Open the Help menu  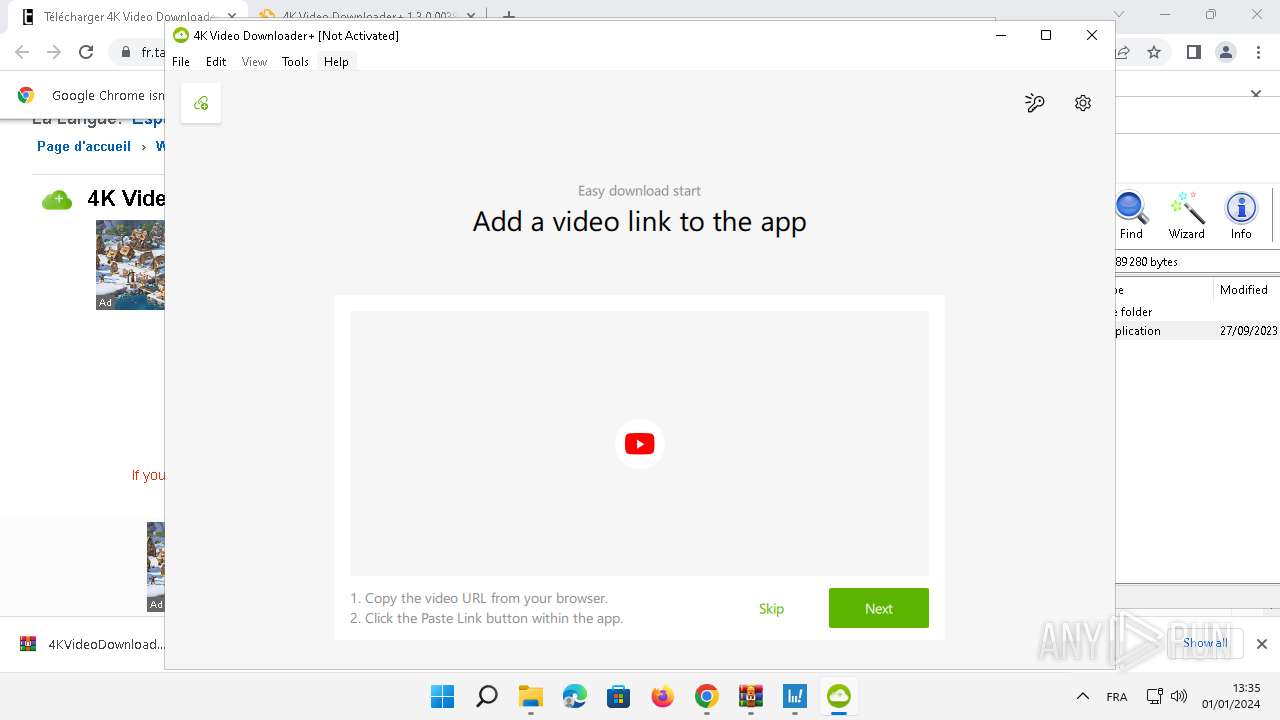336,62
